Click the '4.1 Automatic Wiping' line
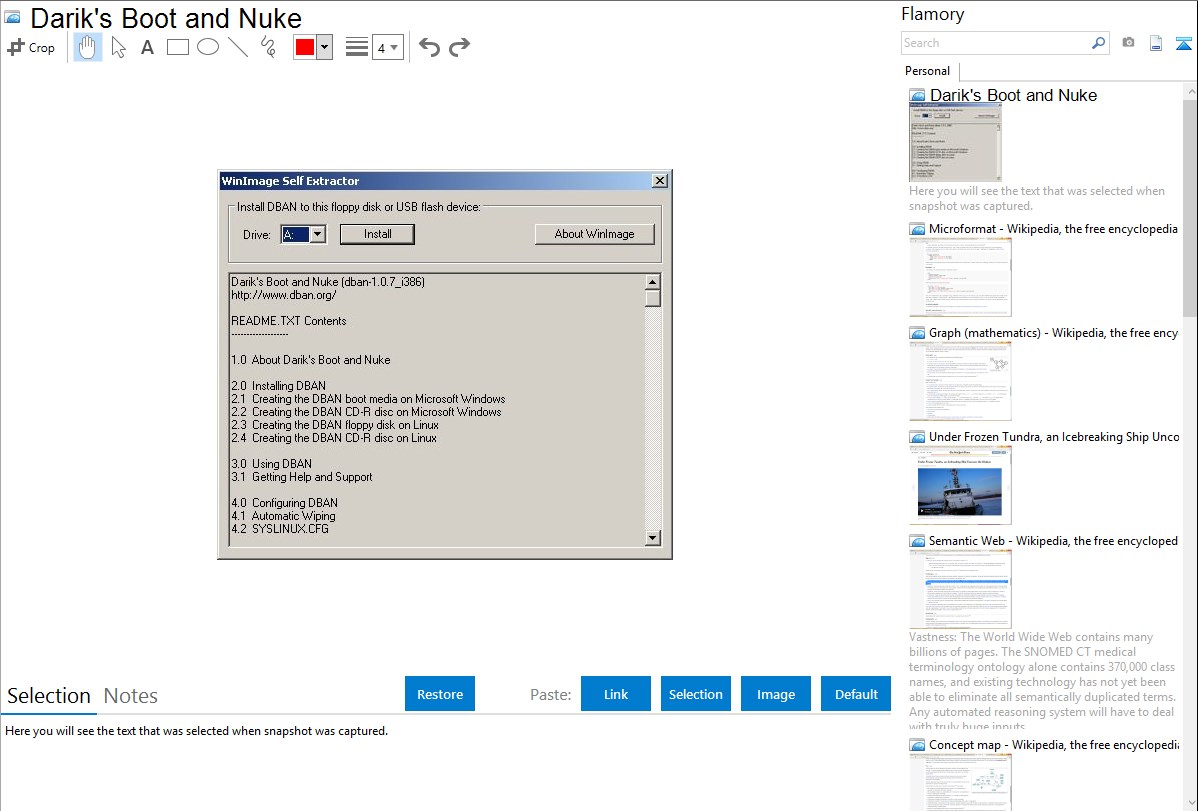Viewport: 1198px width, 811px height. [283, 516]
